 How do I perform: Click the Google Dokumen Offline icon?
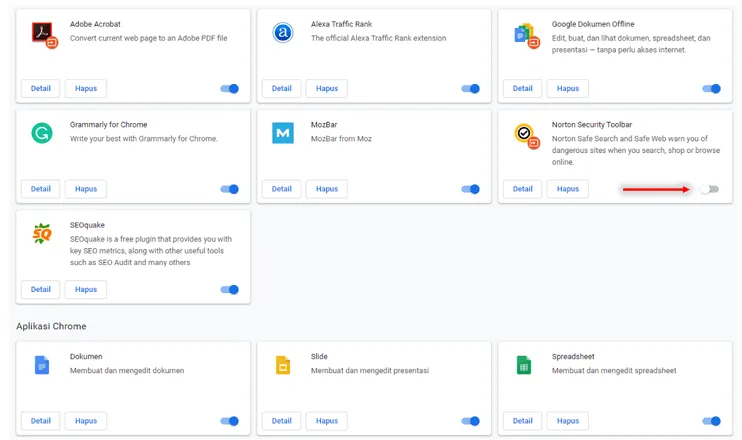[x=525, y=35]
